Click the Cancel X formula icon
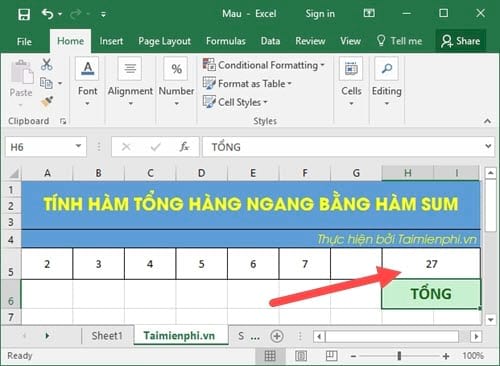 [126, 147]
